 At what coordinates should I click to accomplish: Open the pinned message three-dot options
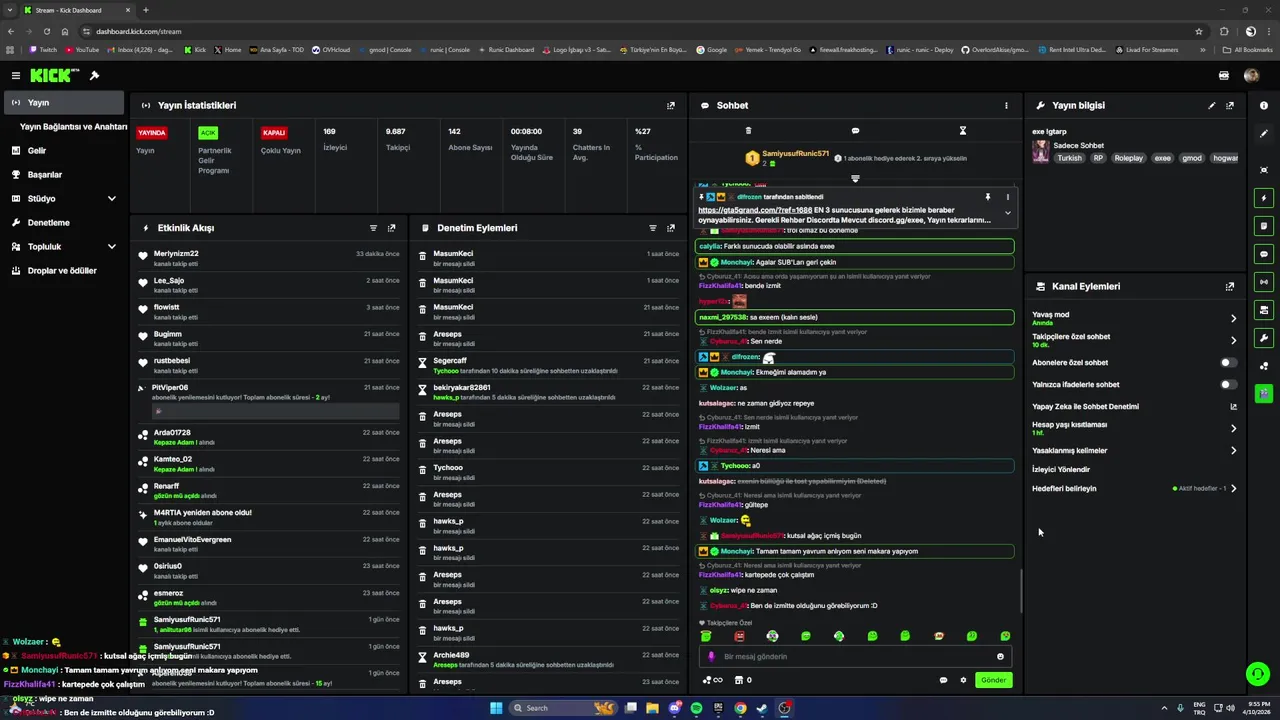[x=1007, y=197]
